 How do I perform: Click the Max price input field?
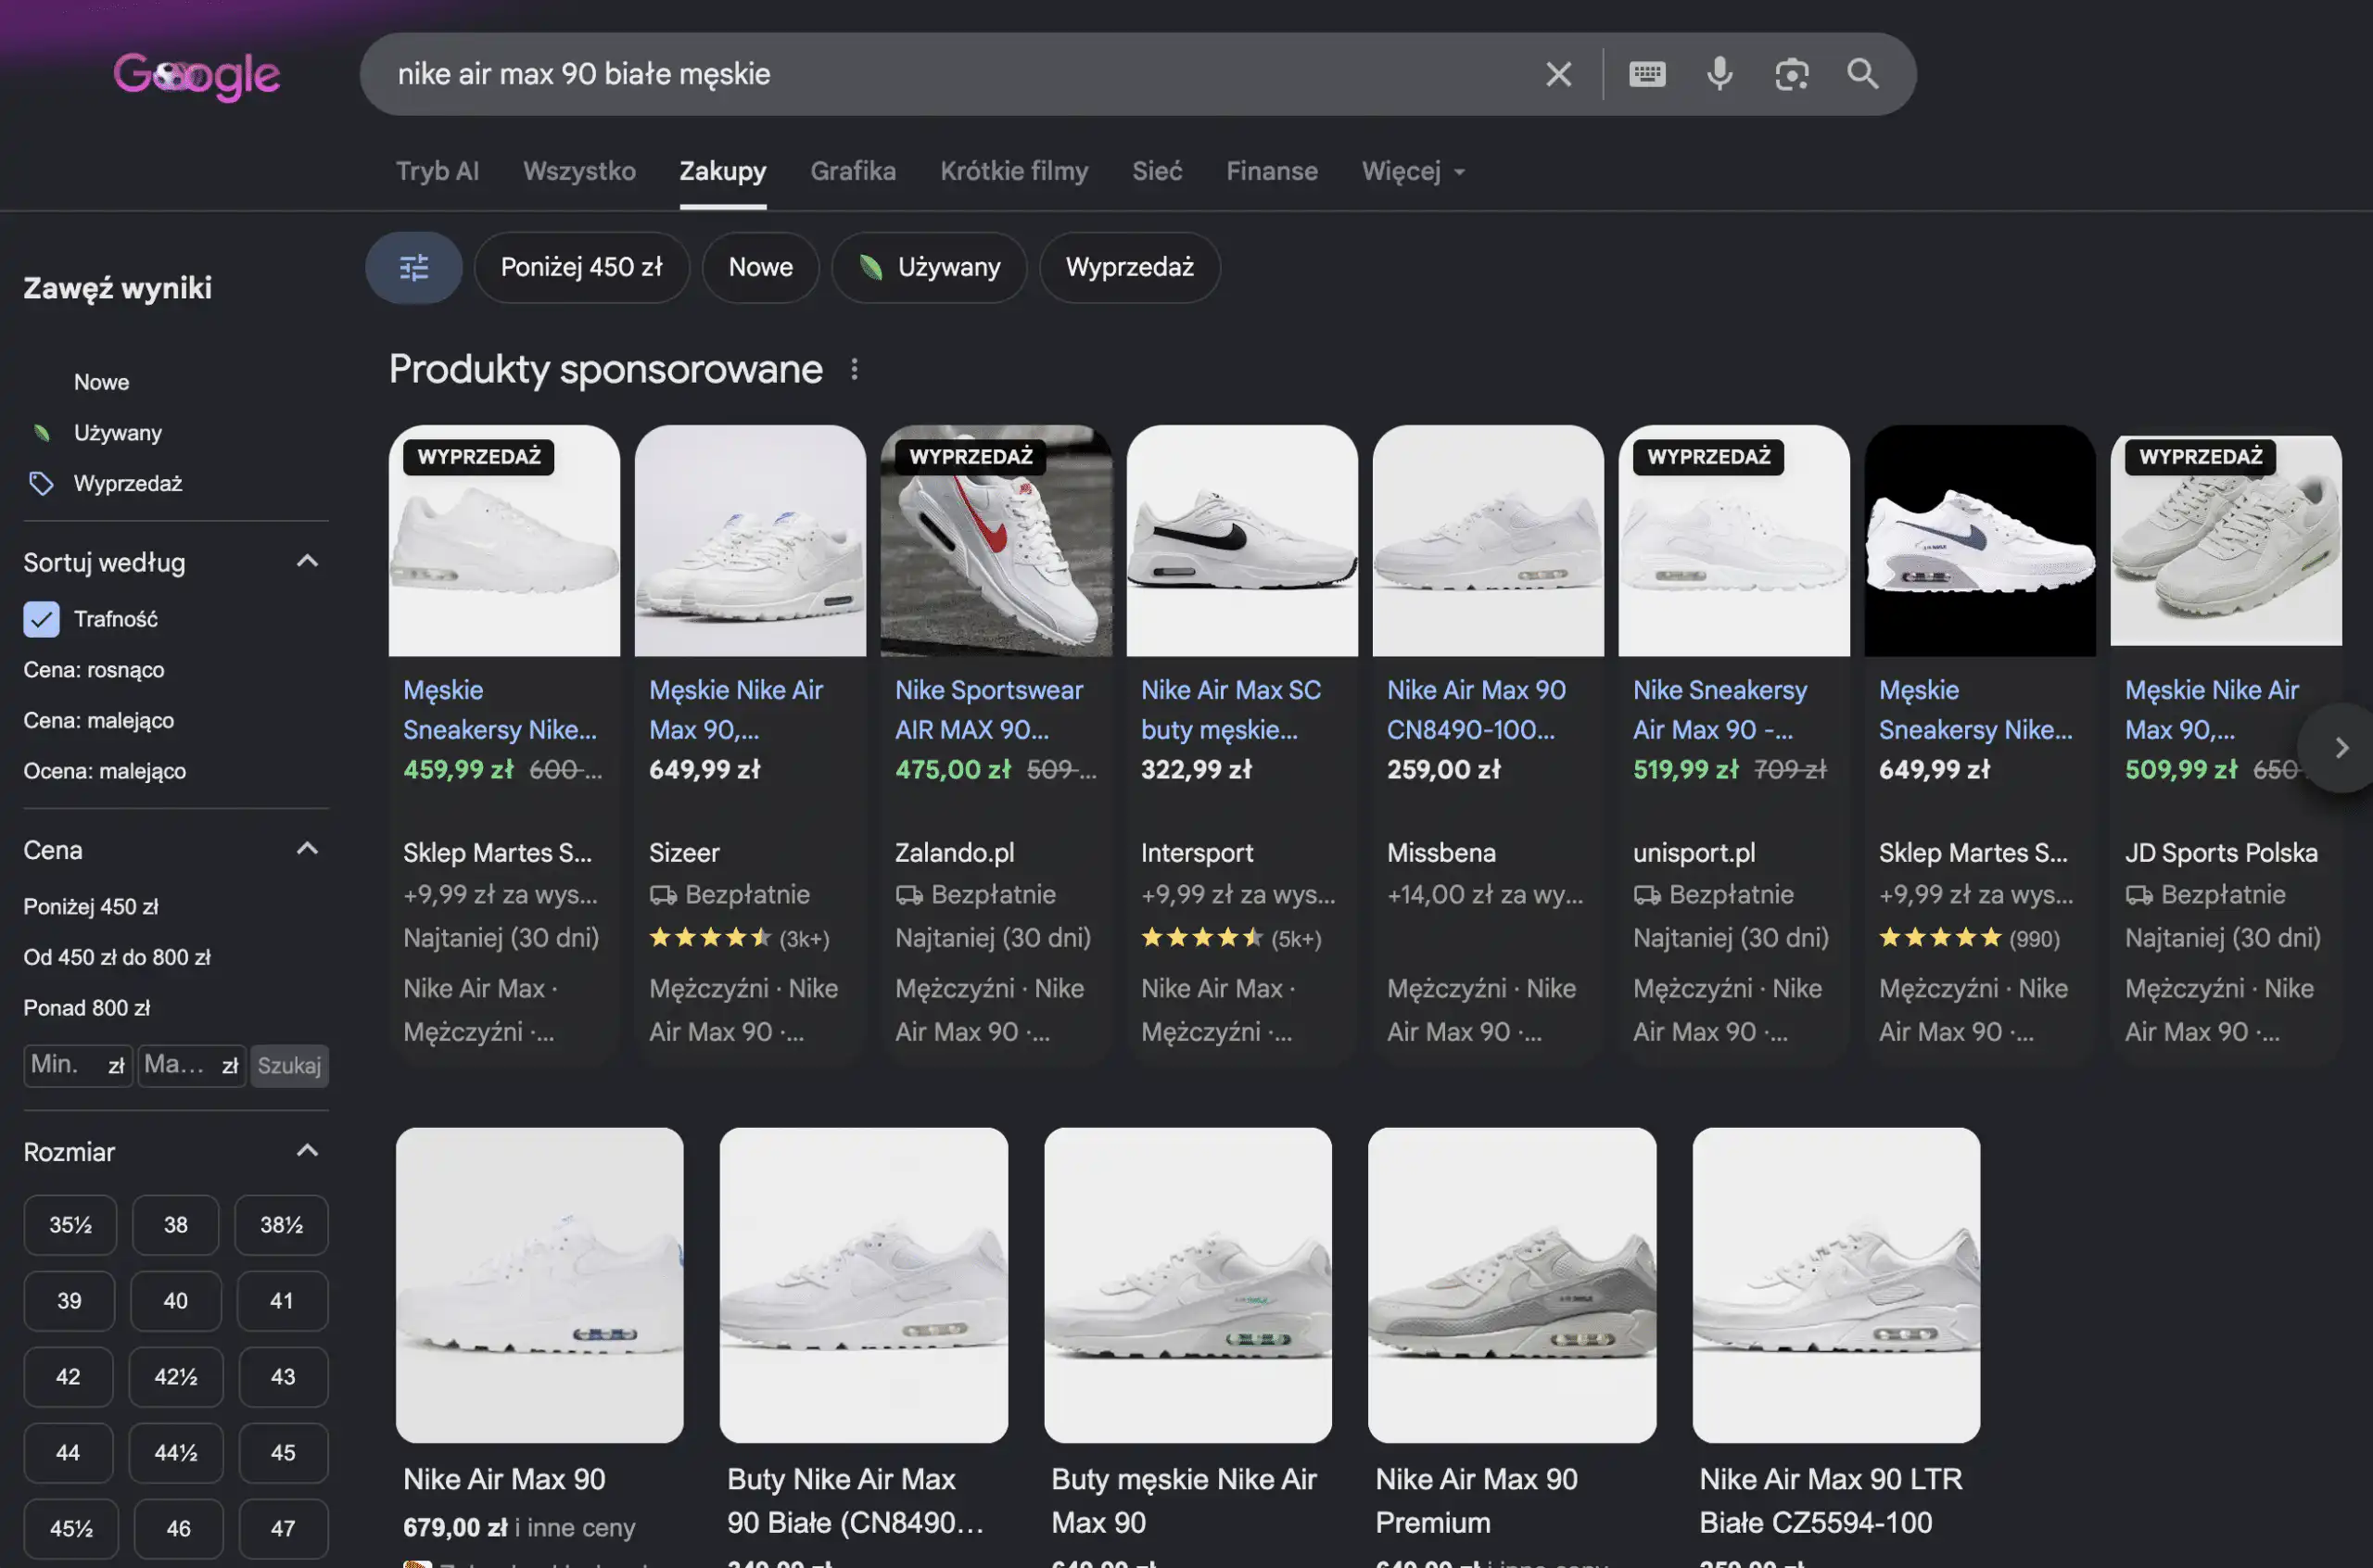tap(191, 1066)
